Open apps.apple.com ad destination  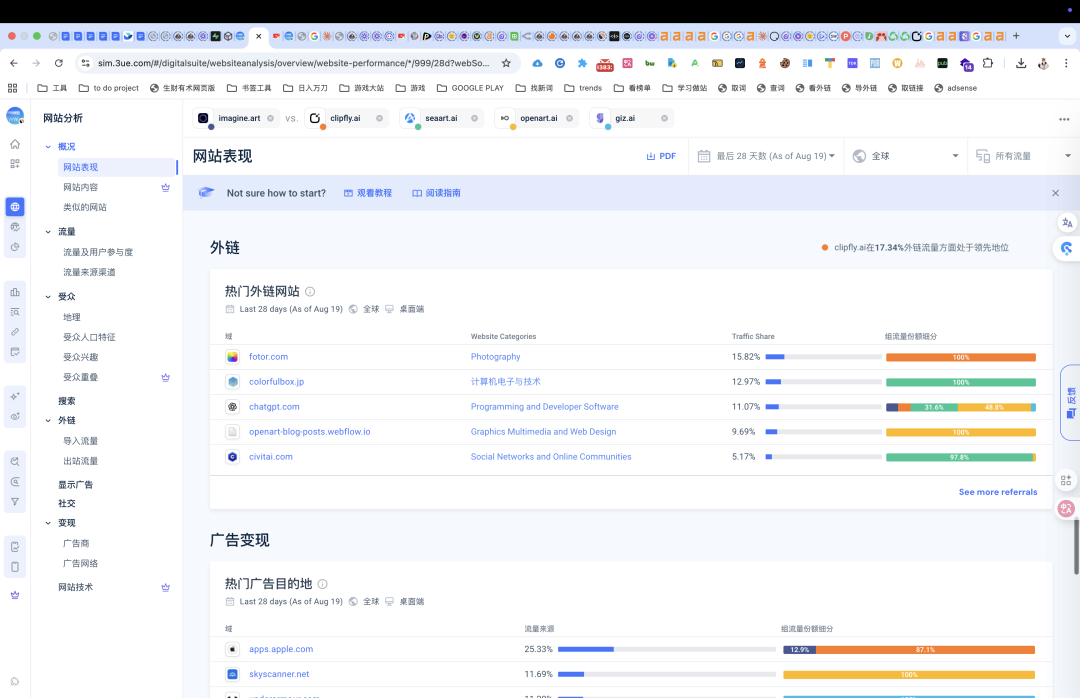[281, 649]
